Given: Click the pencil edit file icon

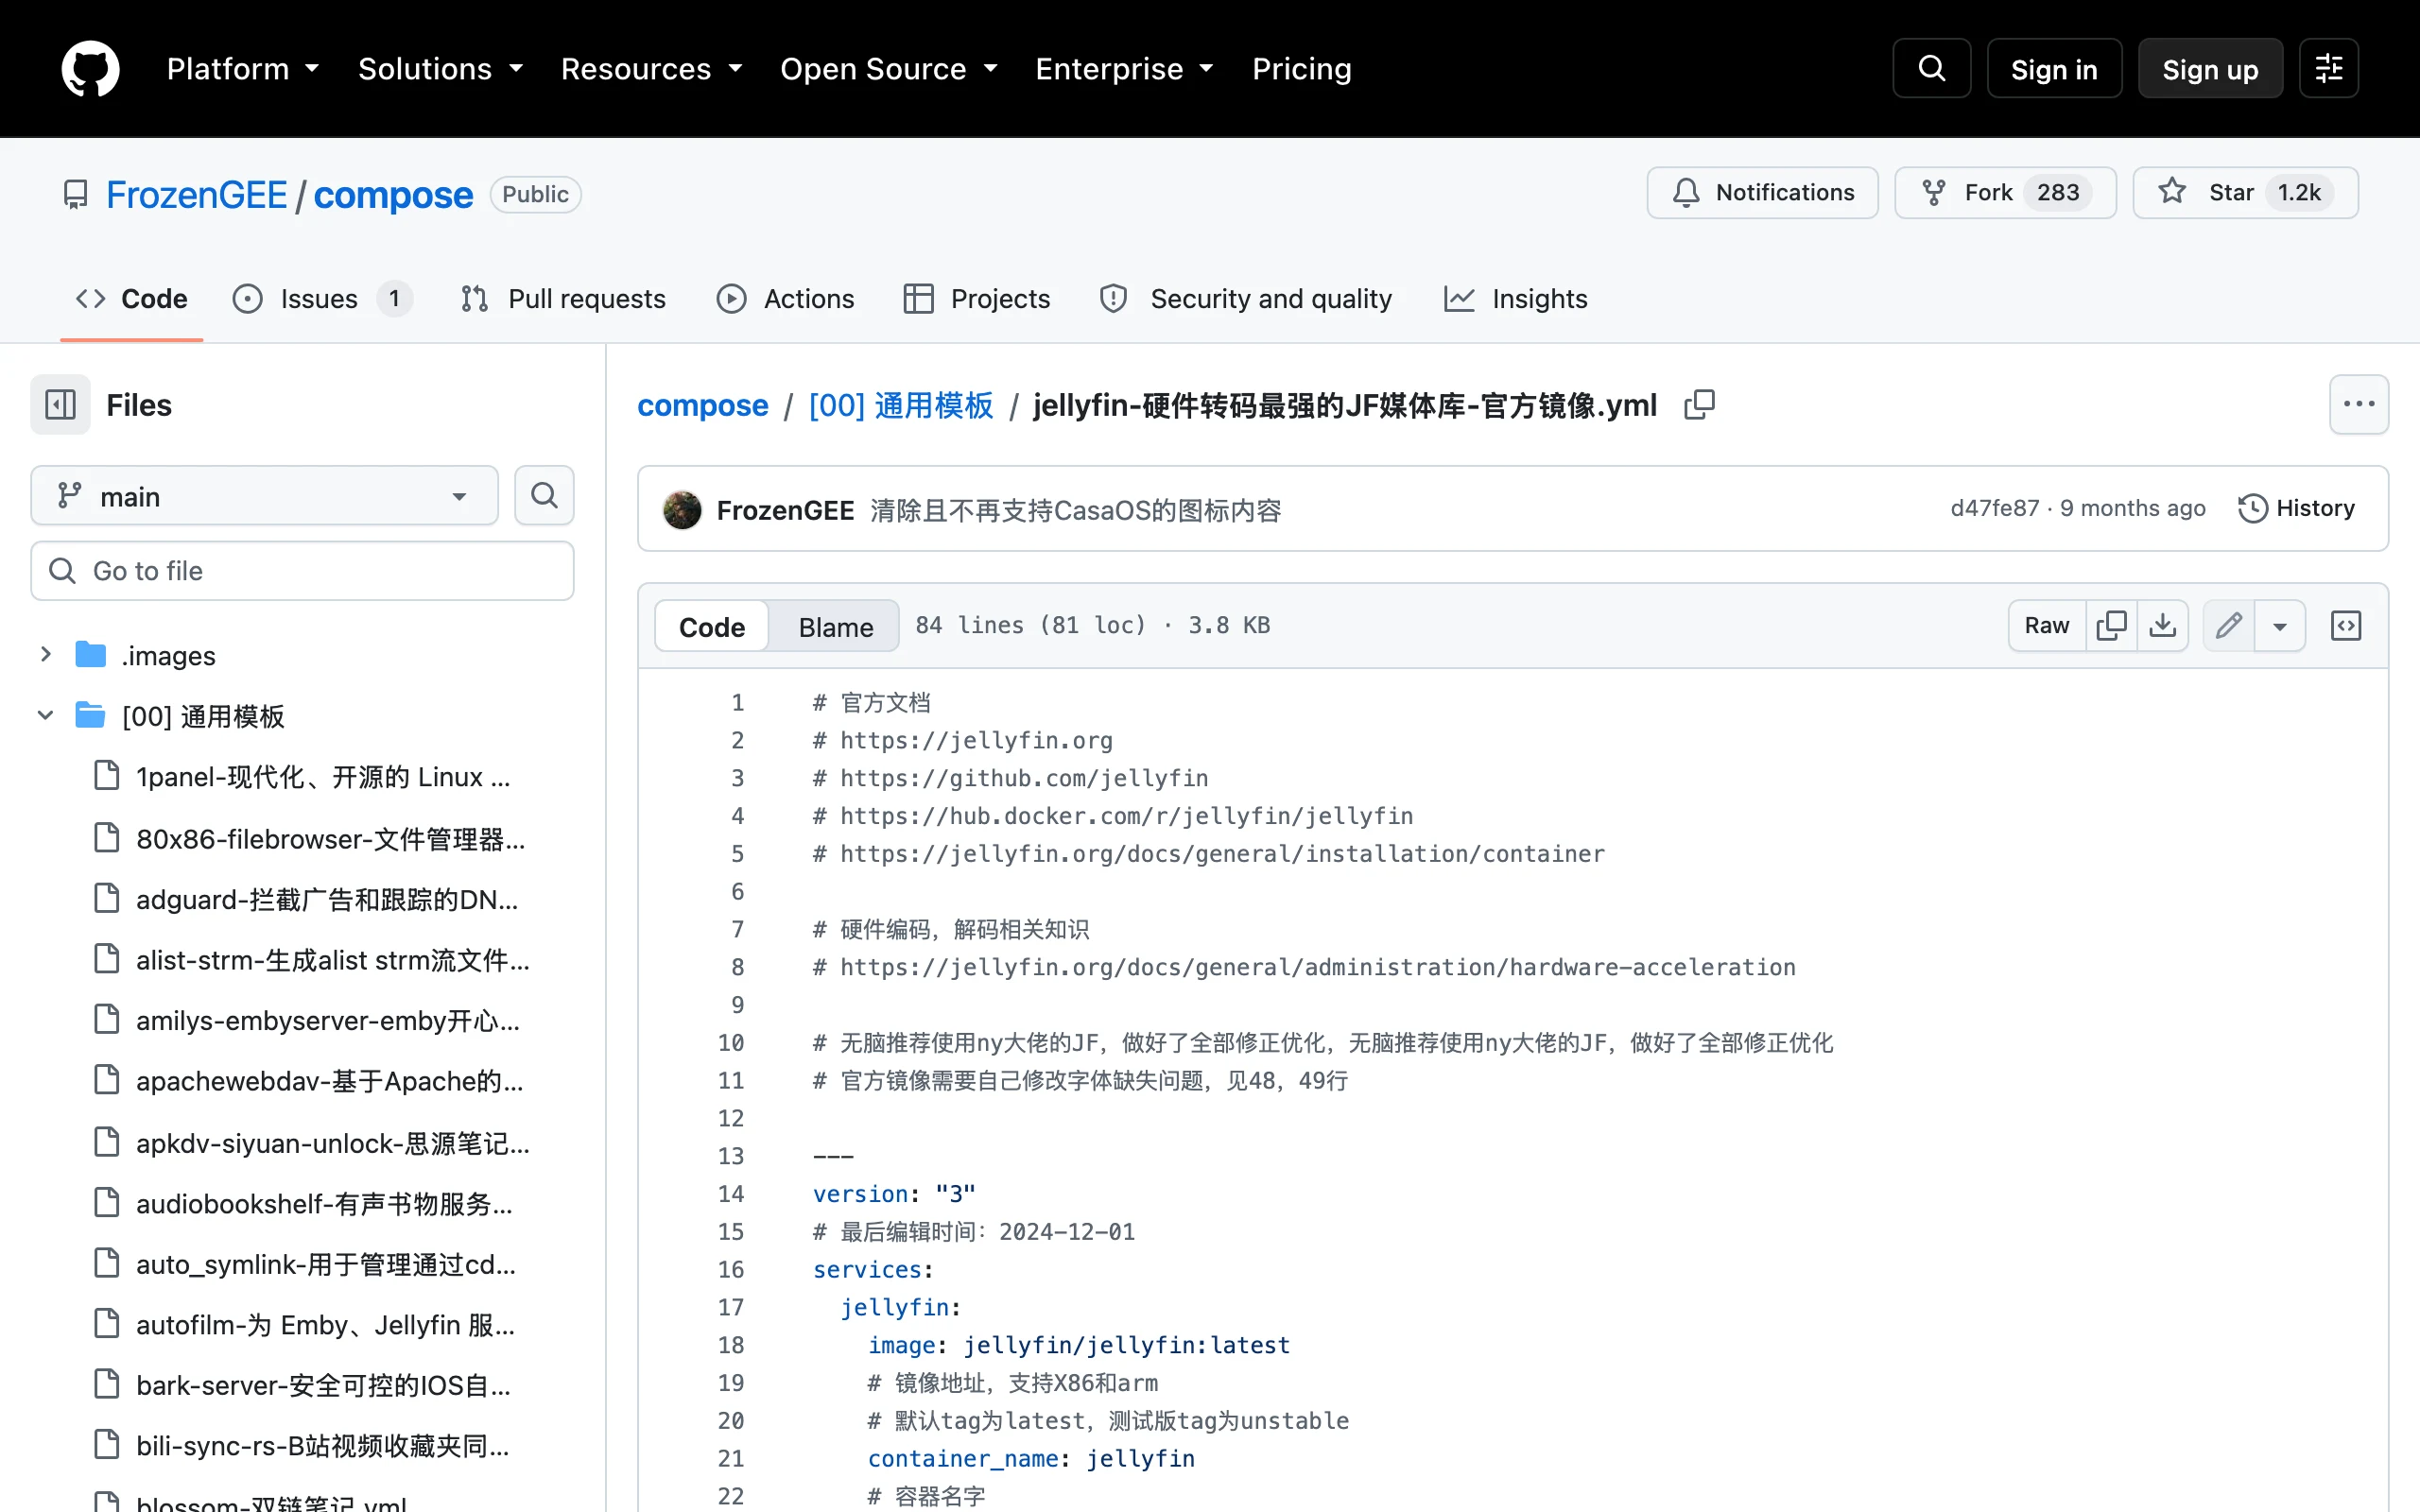Looking at the screenshot, I should (2228, 626).
